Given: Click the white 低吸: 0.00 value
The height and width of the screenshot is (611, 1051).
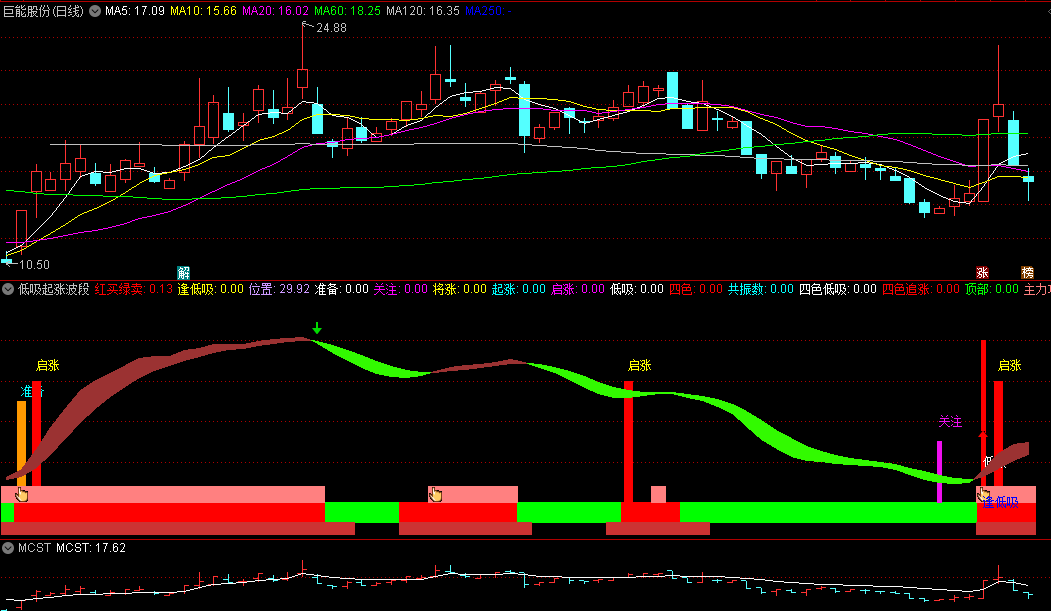Looking at the screenshot, I should point(637,289).
